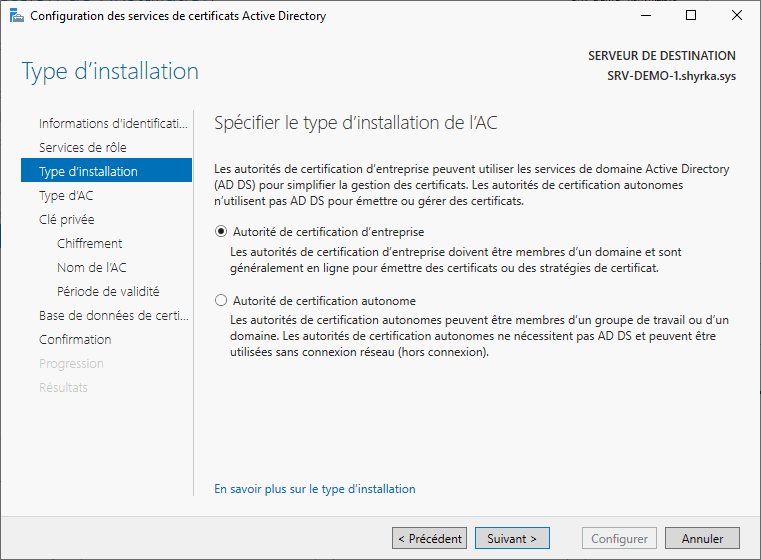Image resolution: width=761 pixels, height=560 pixels.
Task: Open the Services de rôle step
Action: pyautogui.click(x=82, y=147)
